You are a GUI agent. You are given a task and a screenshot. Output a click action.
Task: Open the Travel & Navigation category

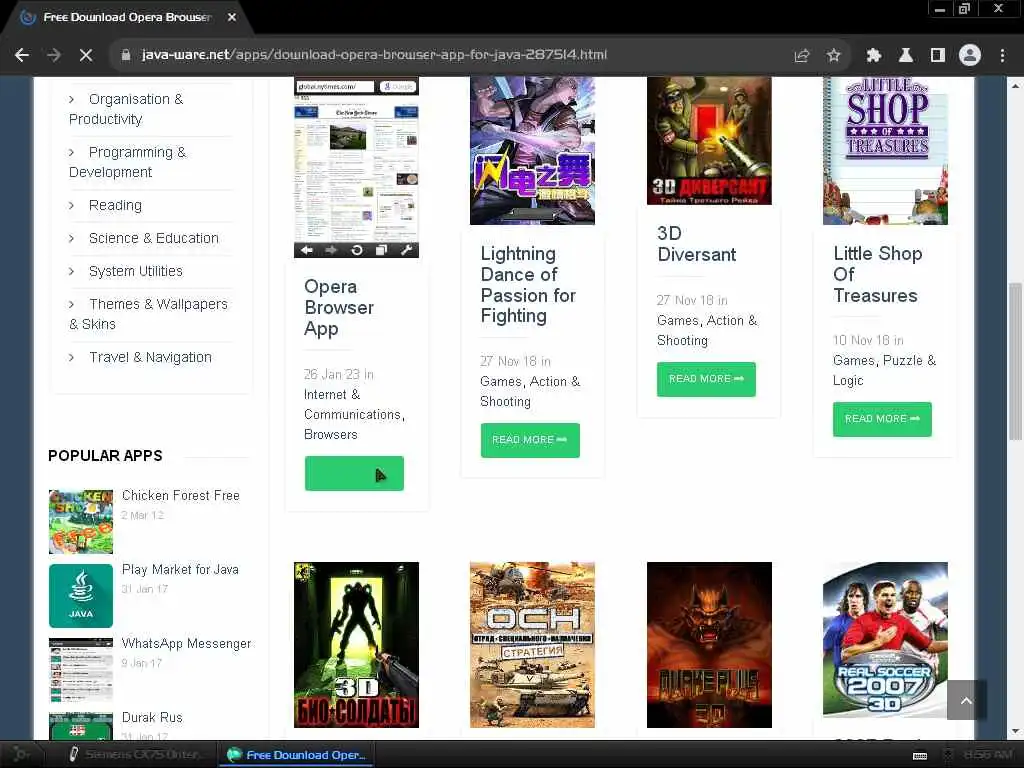(x=150, y=357)
